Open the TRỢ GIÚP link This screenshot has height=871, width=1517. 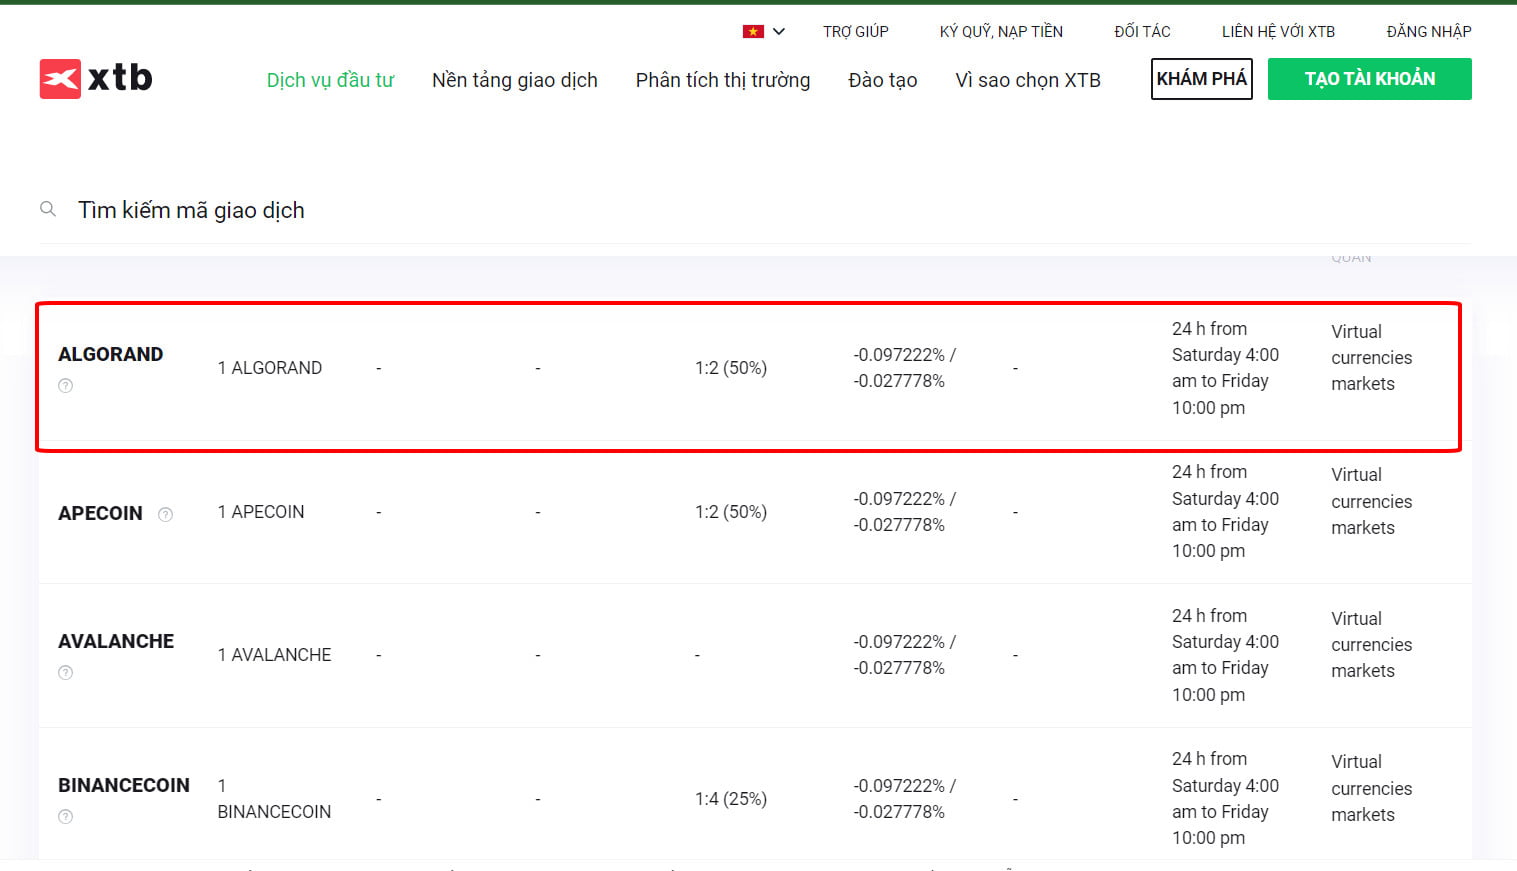click(x=856, y=32)
